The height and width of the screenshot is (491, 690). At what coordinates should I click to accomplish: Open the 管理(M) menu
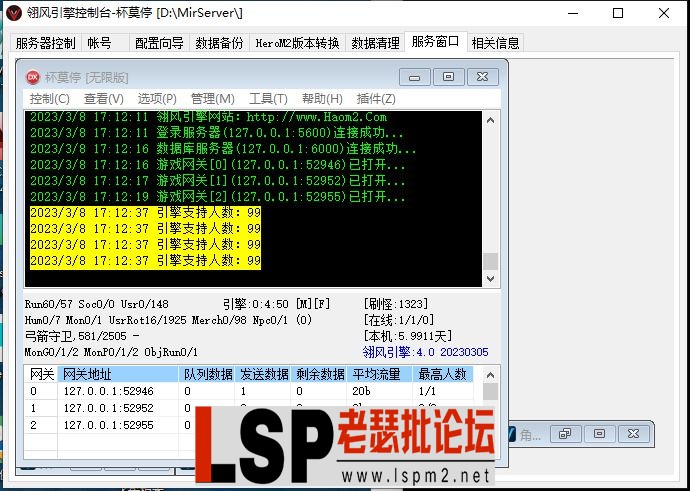point(213,99)
